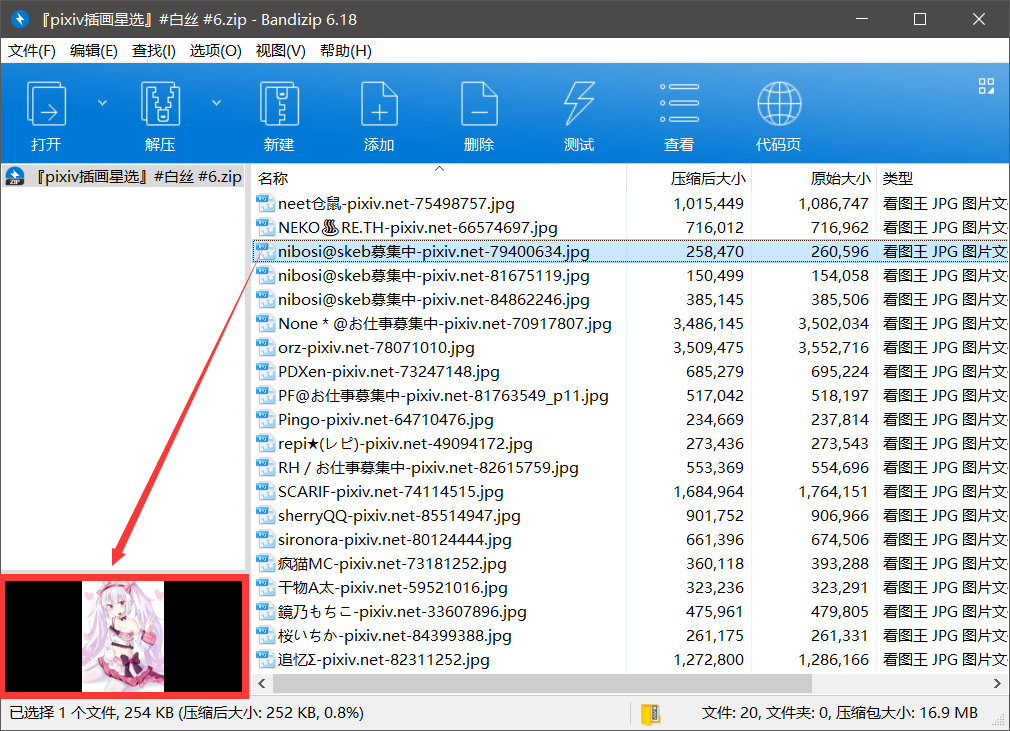
Task: Maximize the Bandizip window
Action: coord(920,19)
